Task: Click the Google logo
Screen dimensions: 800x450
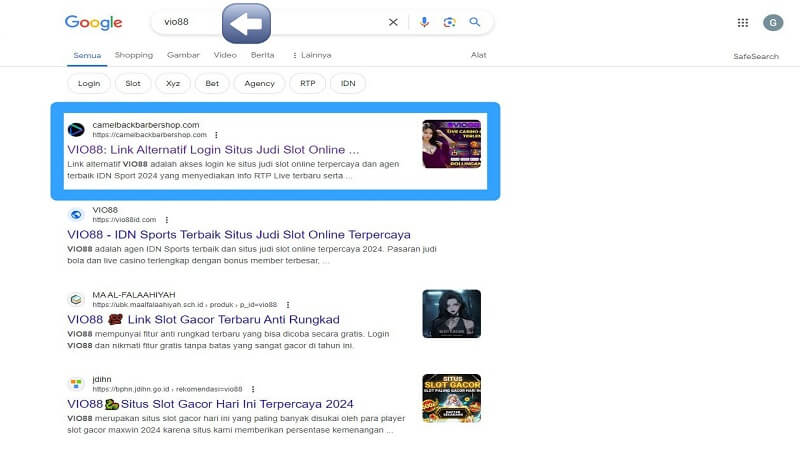Action: coord(93,22)
